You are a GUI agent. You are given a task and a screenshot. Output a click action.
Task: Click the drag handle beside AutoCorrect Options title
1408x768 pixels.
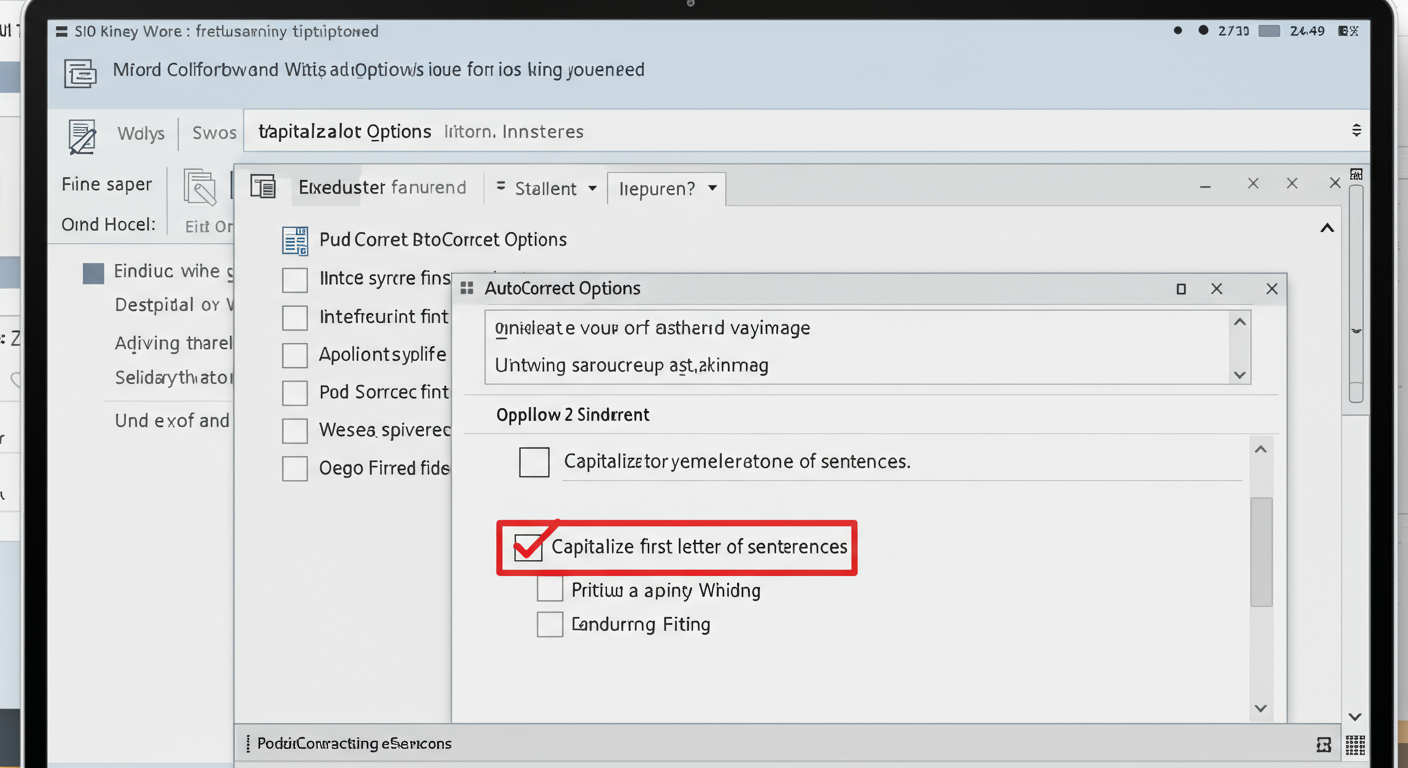(x=466, y=288)
